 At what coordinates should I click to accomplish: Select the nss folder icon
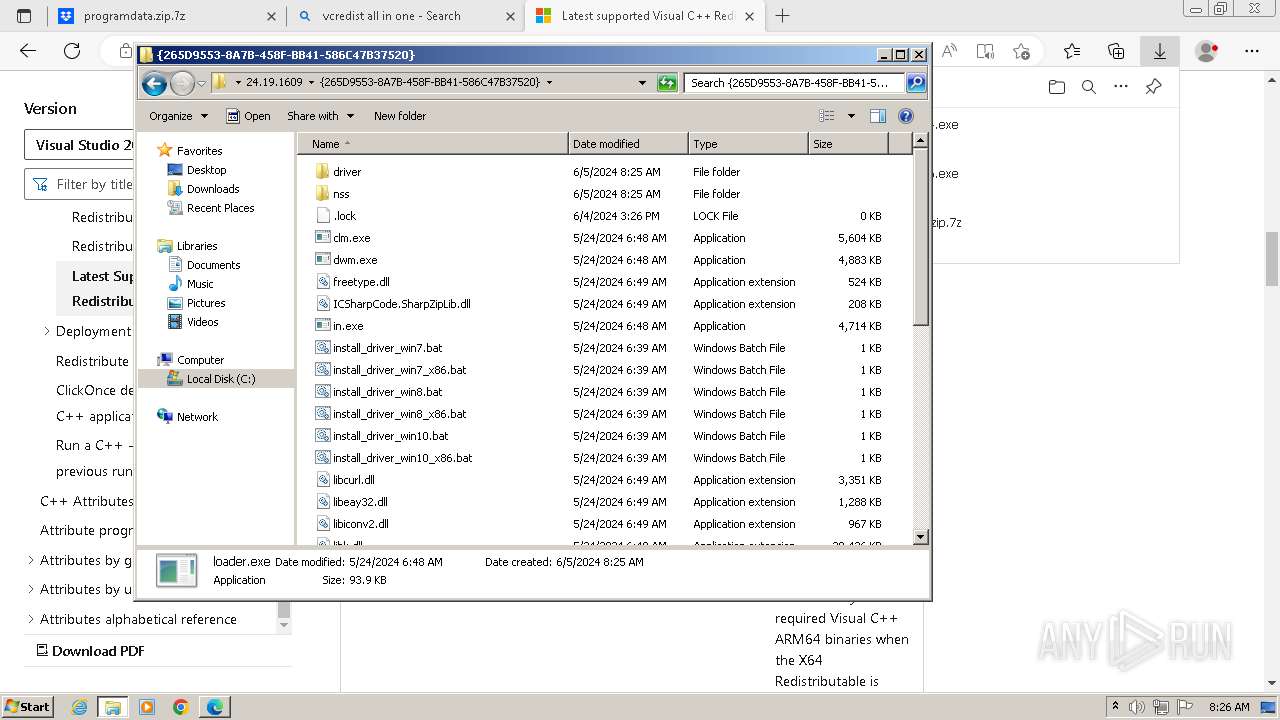tap(322, 194)
